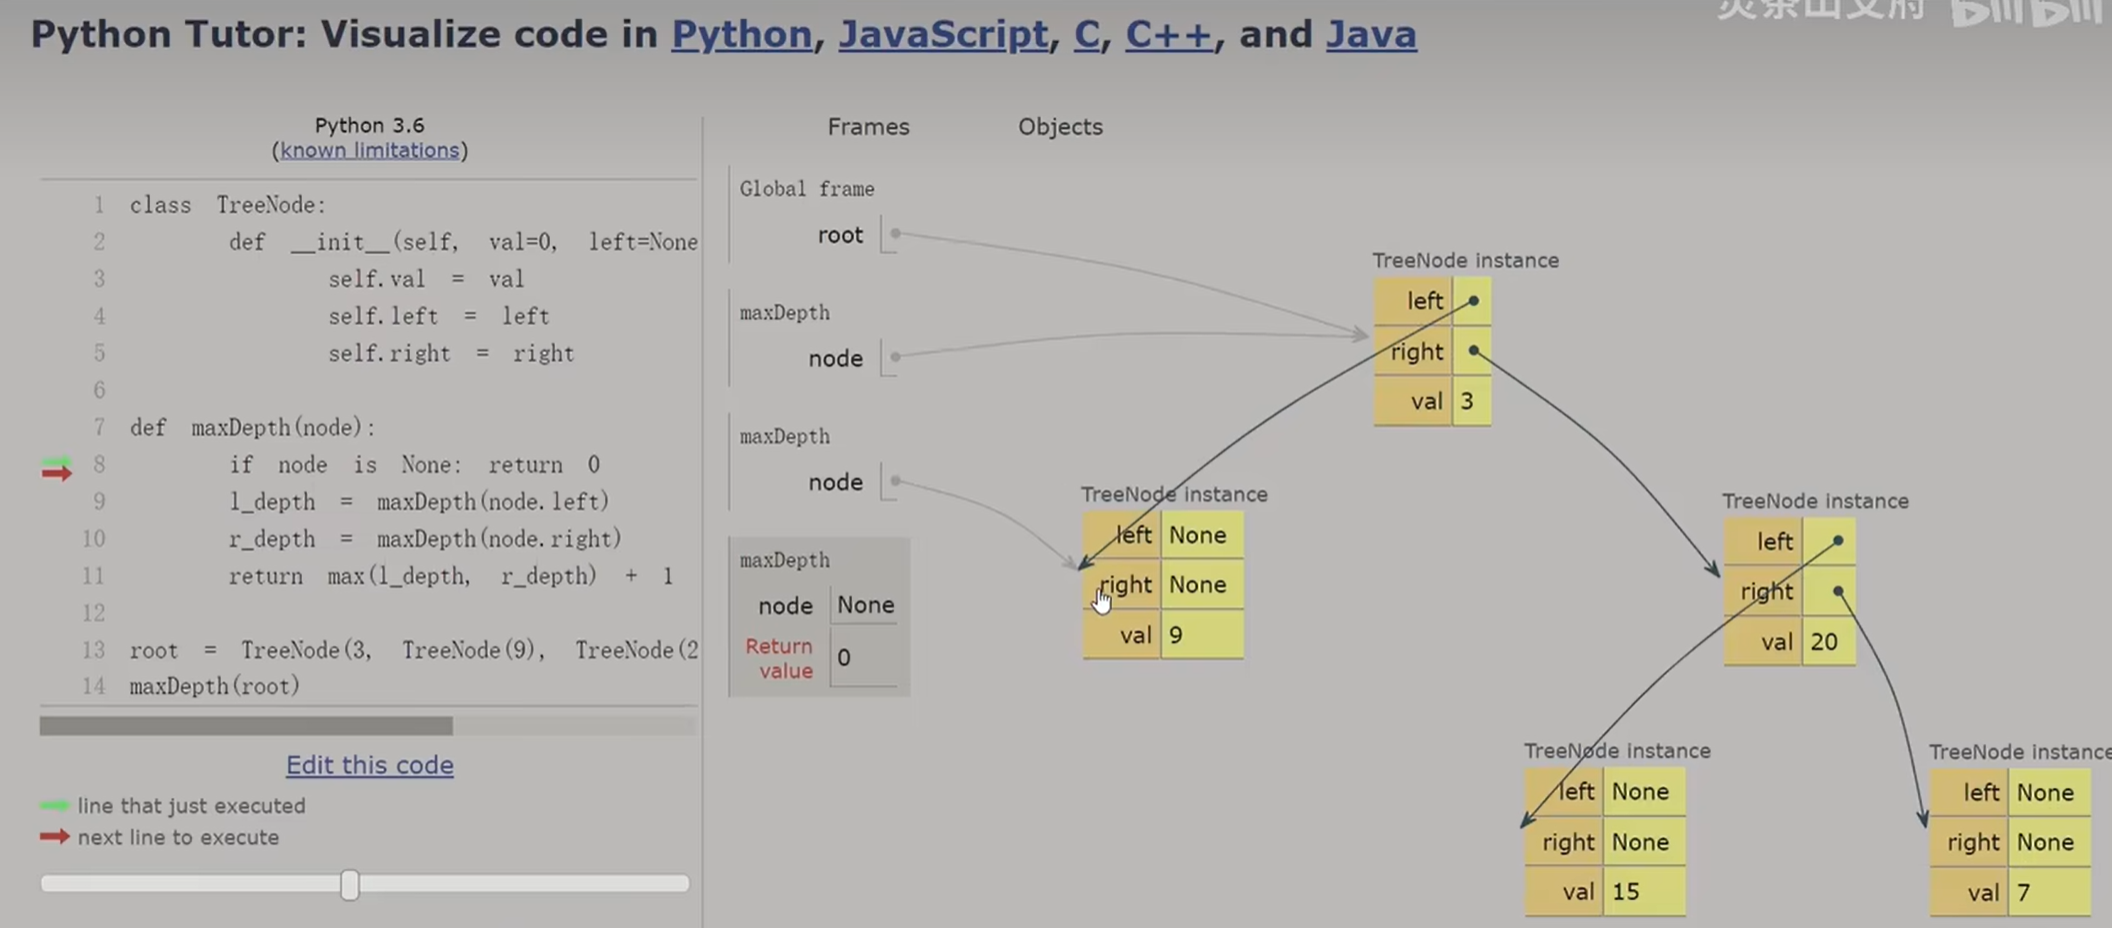
Task: Click the left None cell of the val 9 node
Action: [1202, 535]
